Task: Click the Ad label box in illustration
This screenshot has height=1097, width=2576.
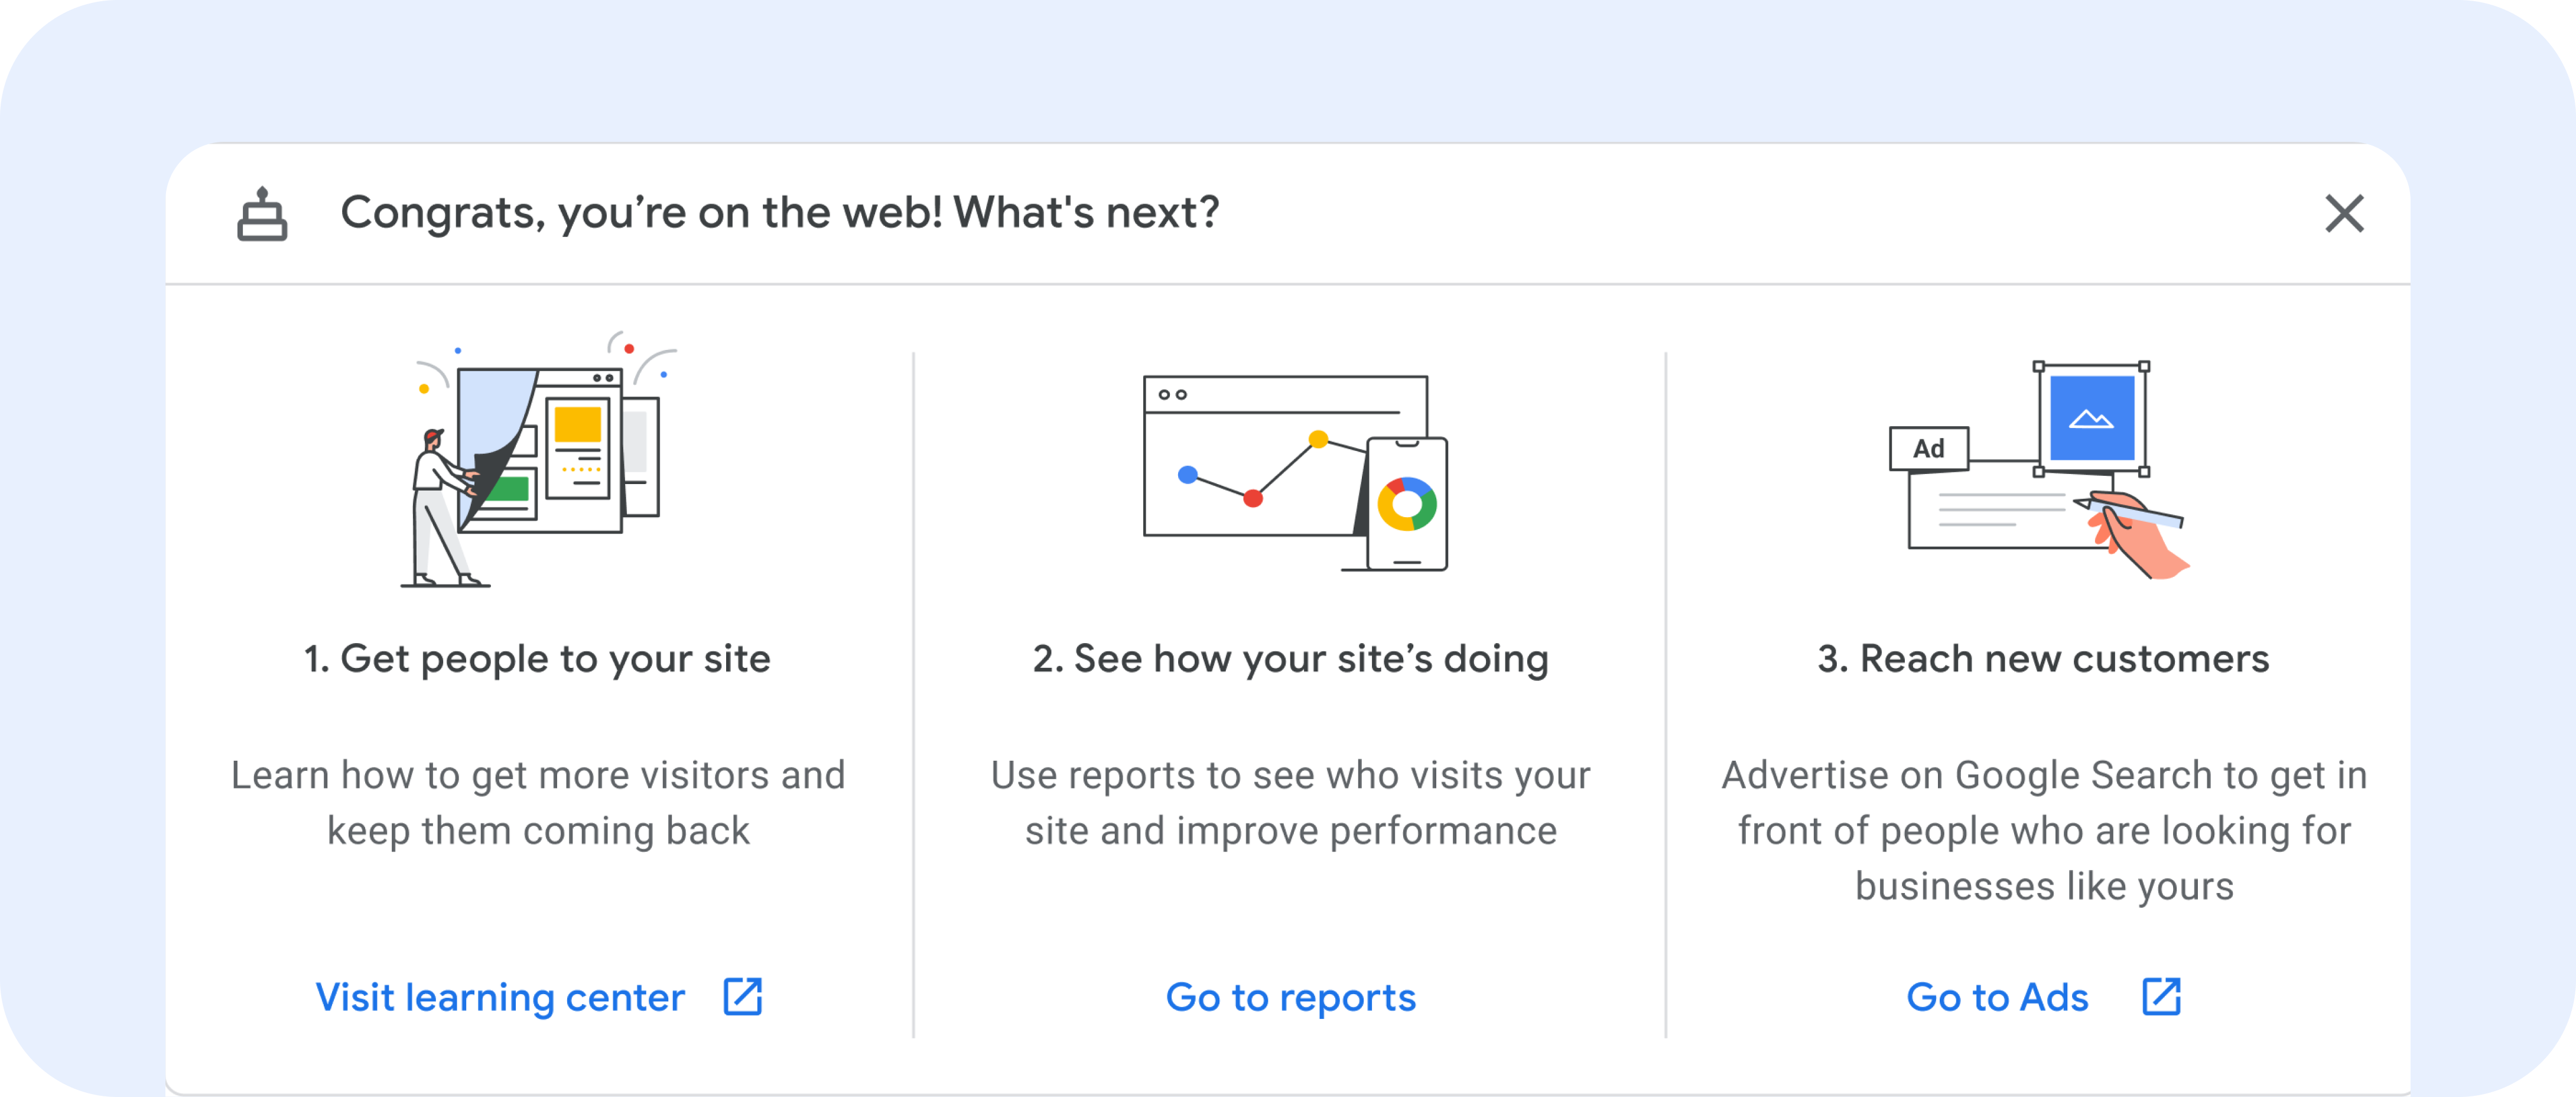Action: coord(1928,449)
